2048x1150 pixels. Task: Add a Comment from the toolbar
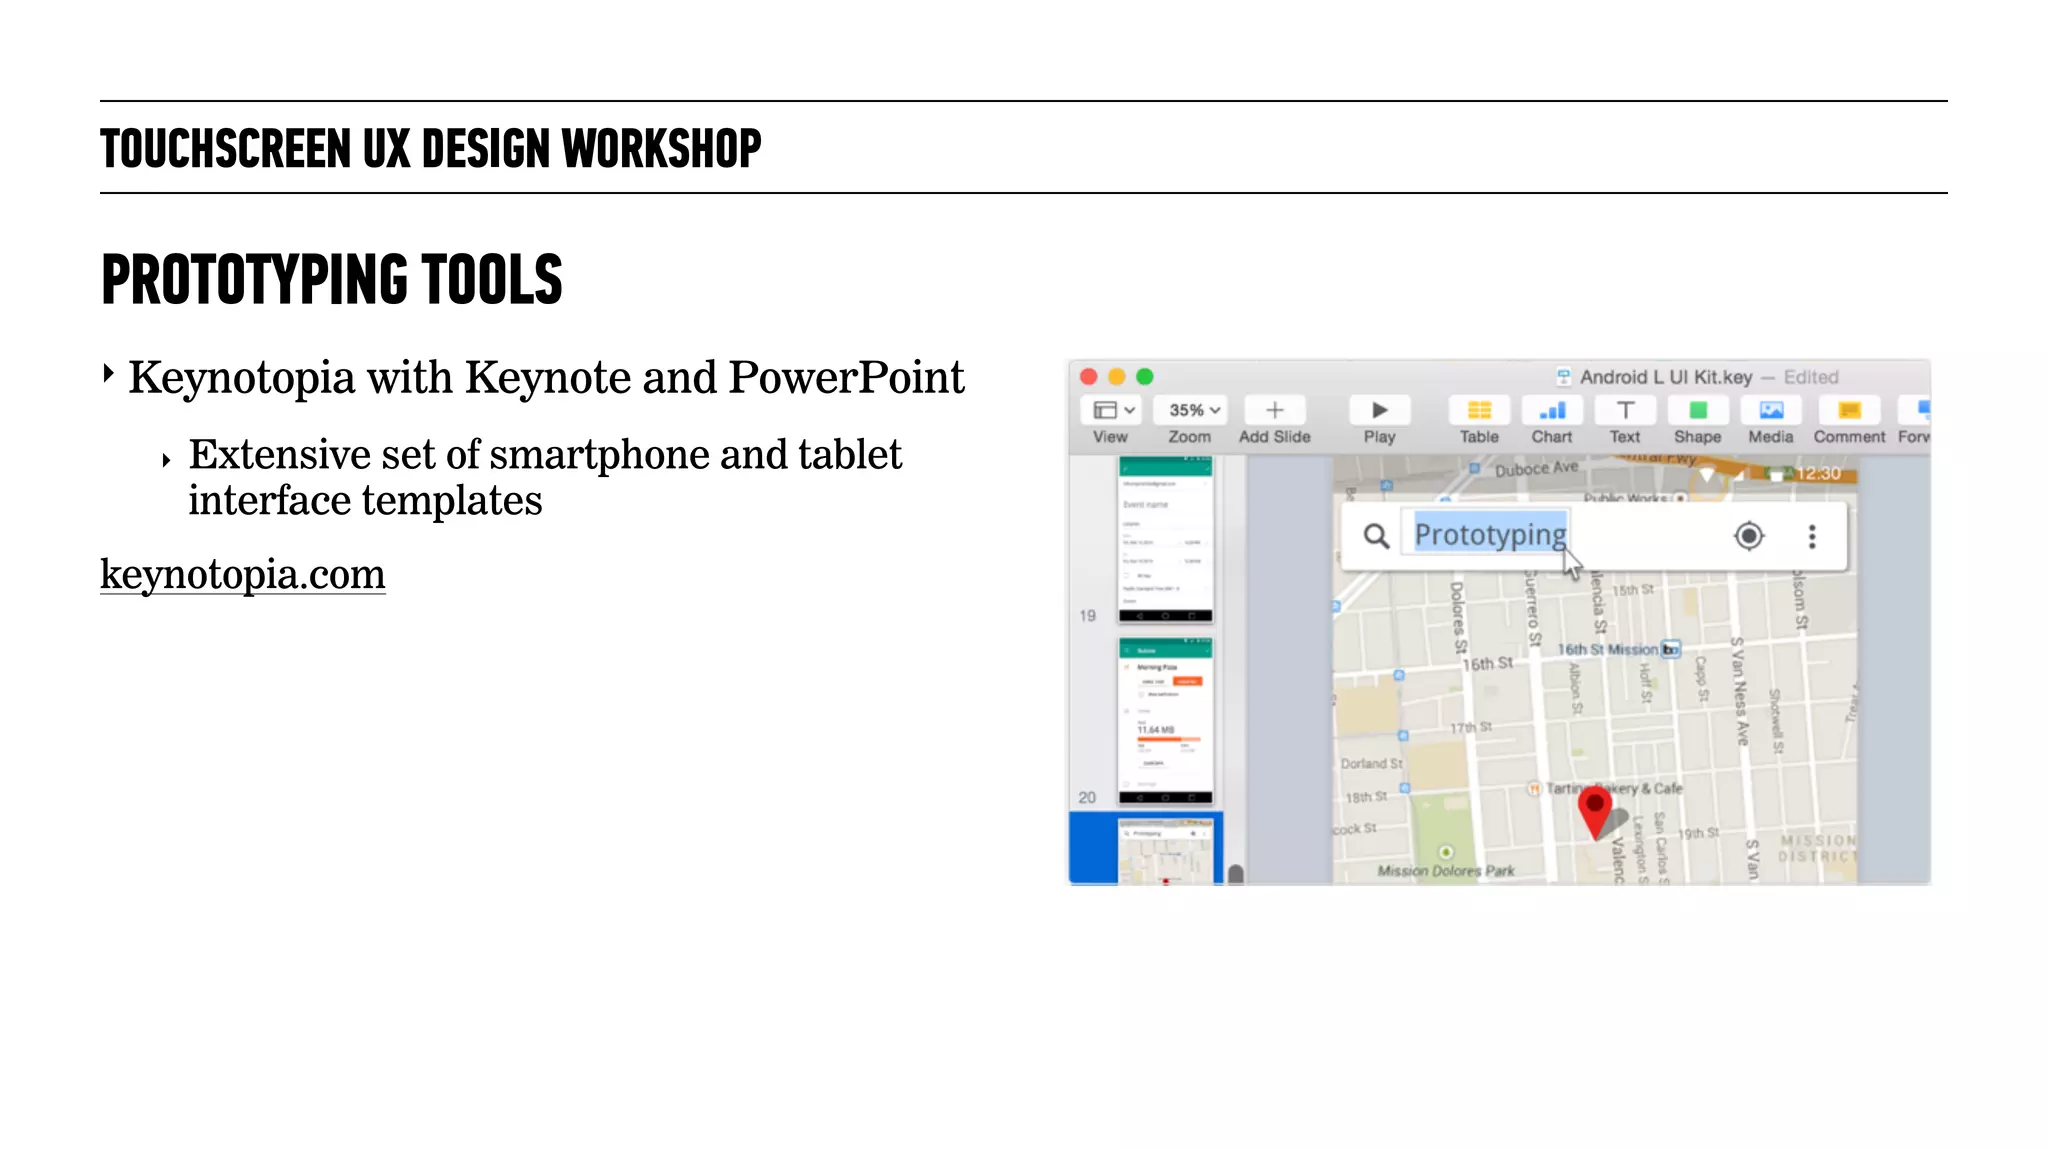[1849, 410]
